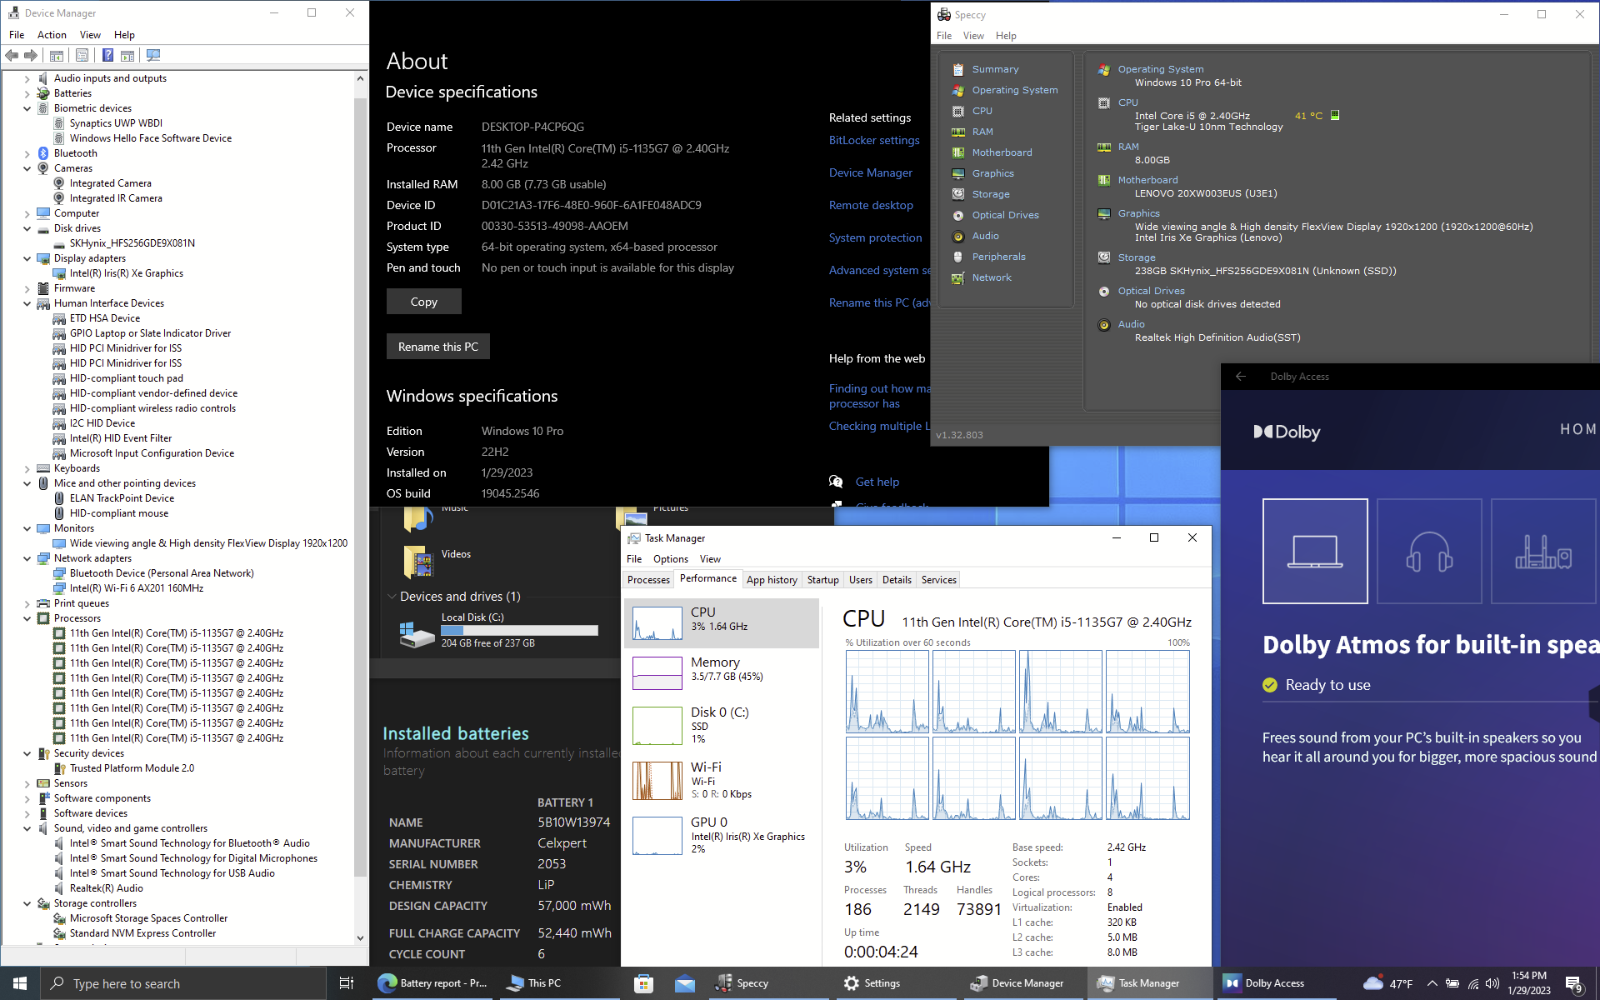Open BitLocker settings link
Screen dimensions: 1600x1000
[x=874, y=140]
